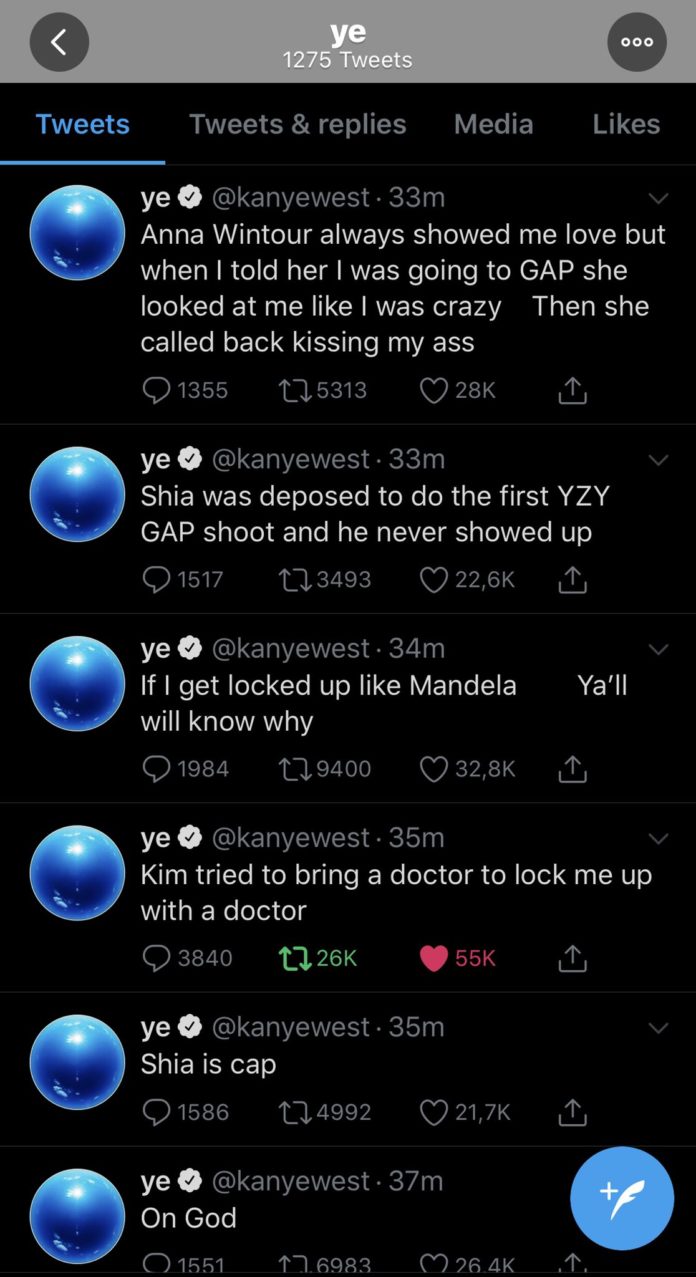The image size is (696, 1277).
Task: Reply to the Anna Wintour tweet
Action: (156, 390)
